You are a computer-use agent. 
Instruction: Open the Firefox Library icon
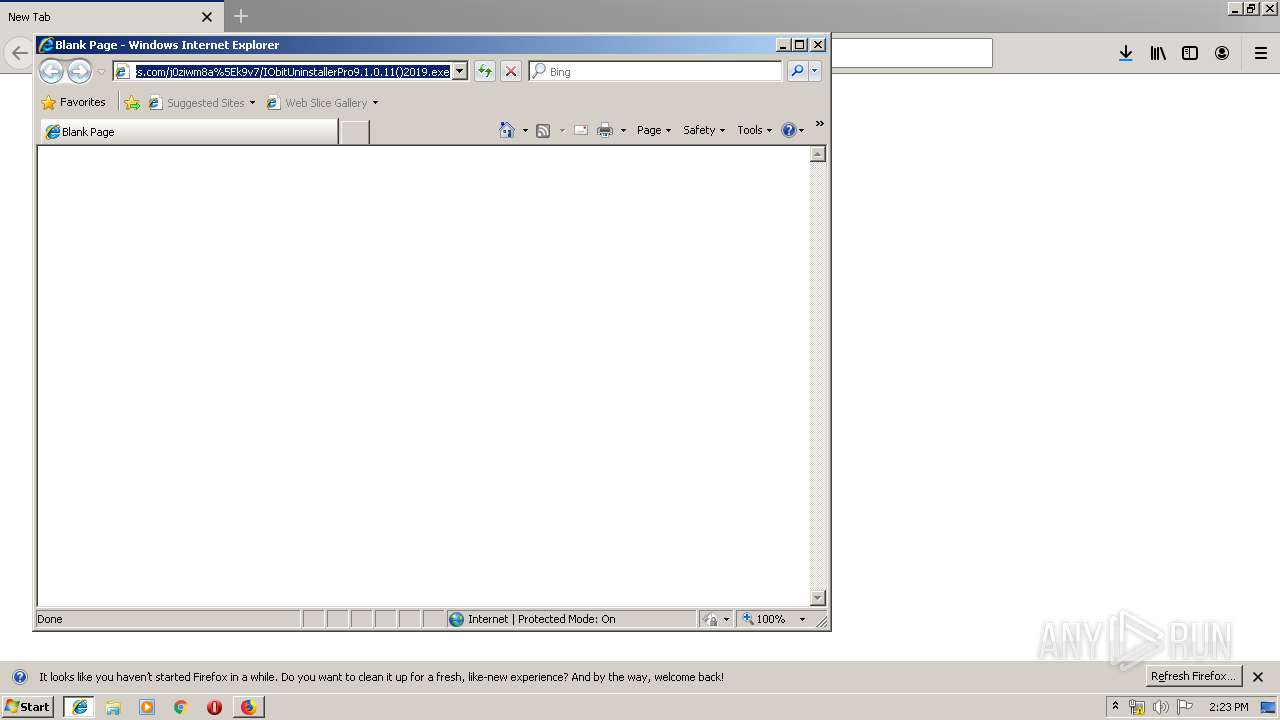click(x=1158, y=53)
